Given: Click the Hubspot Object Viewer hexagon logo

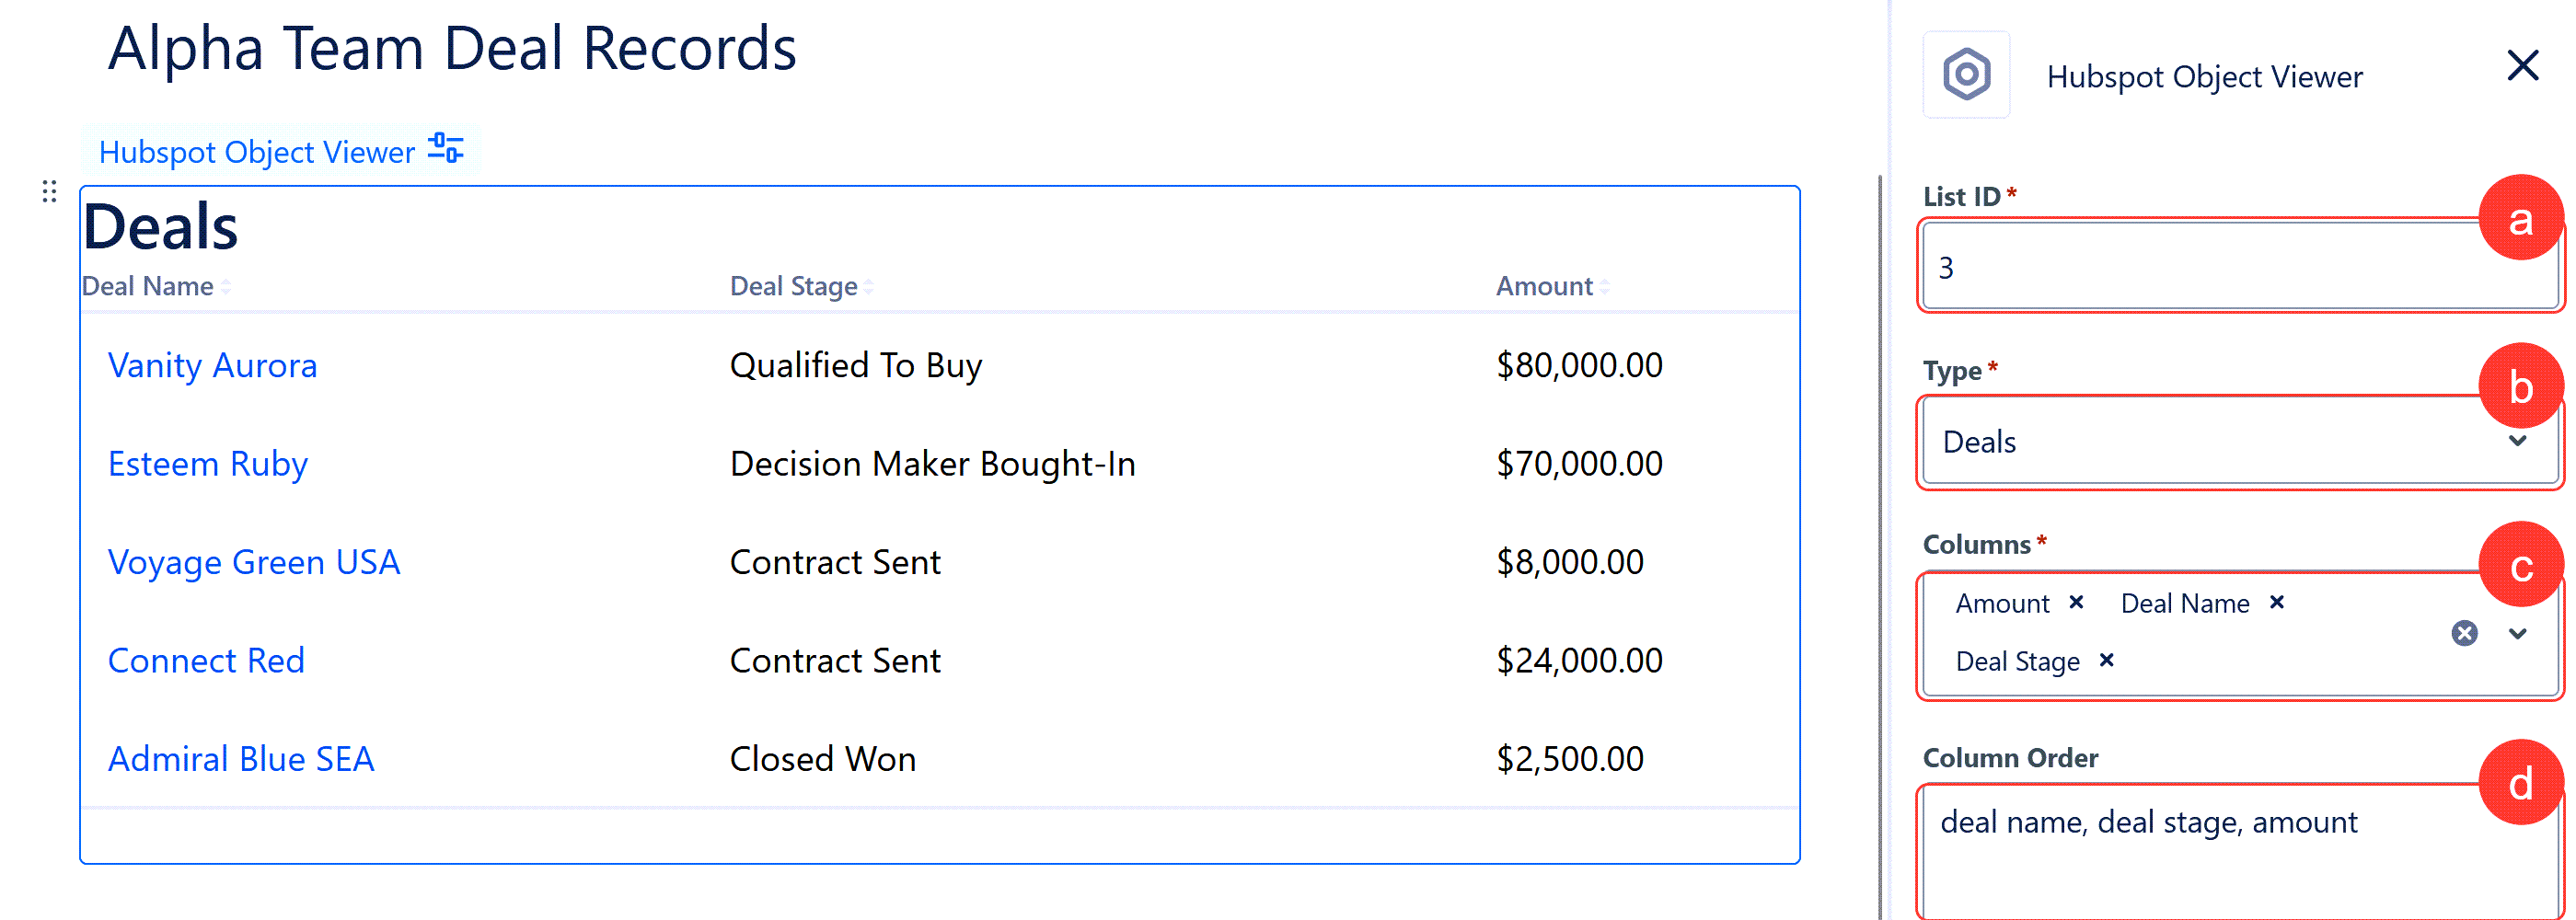Looking at the screenshot, I should (x=1966, y=75).
